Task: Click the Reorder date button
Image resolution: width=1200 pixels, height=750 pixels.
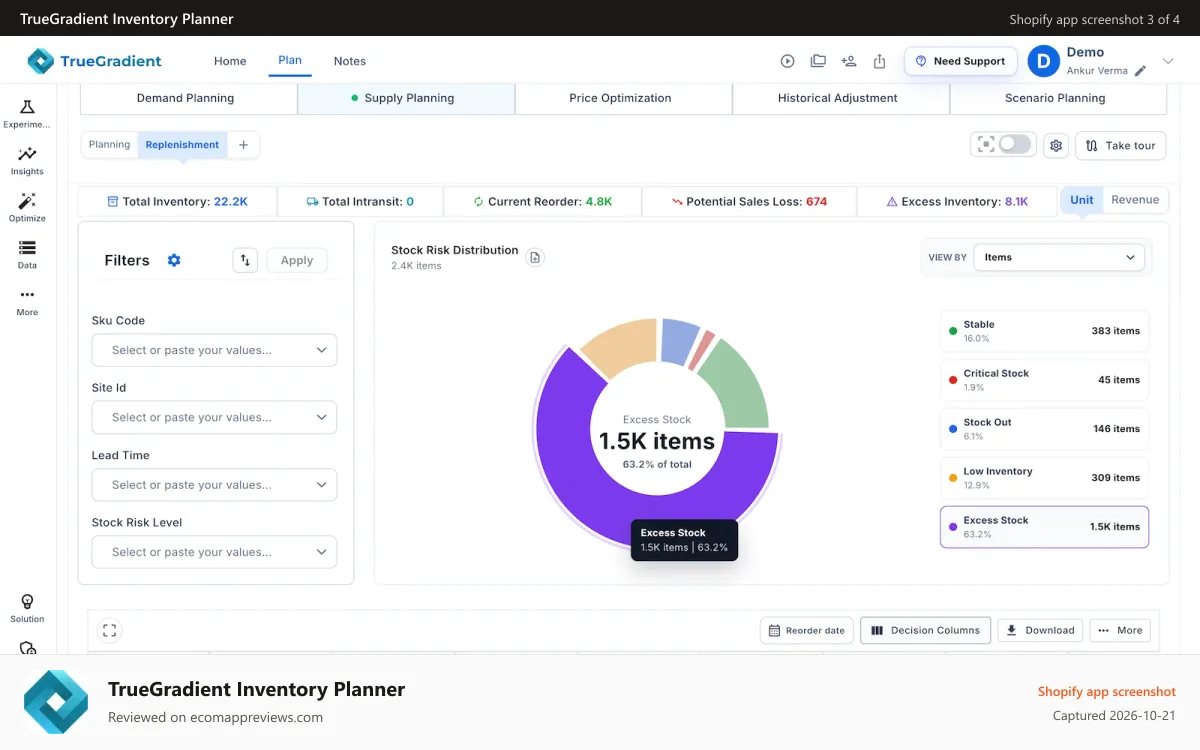Action: click(806, 630)
